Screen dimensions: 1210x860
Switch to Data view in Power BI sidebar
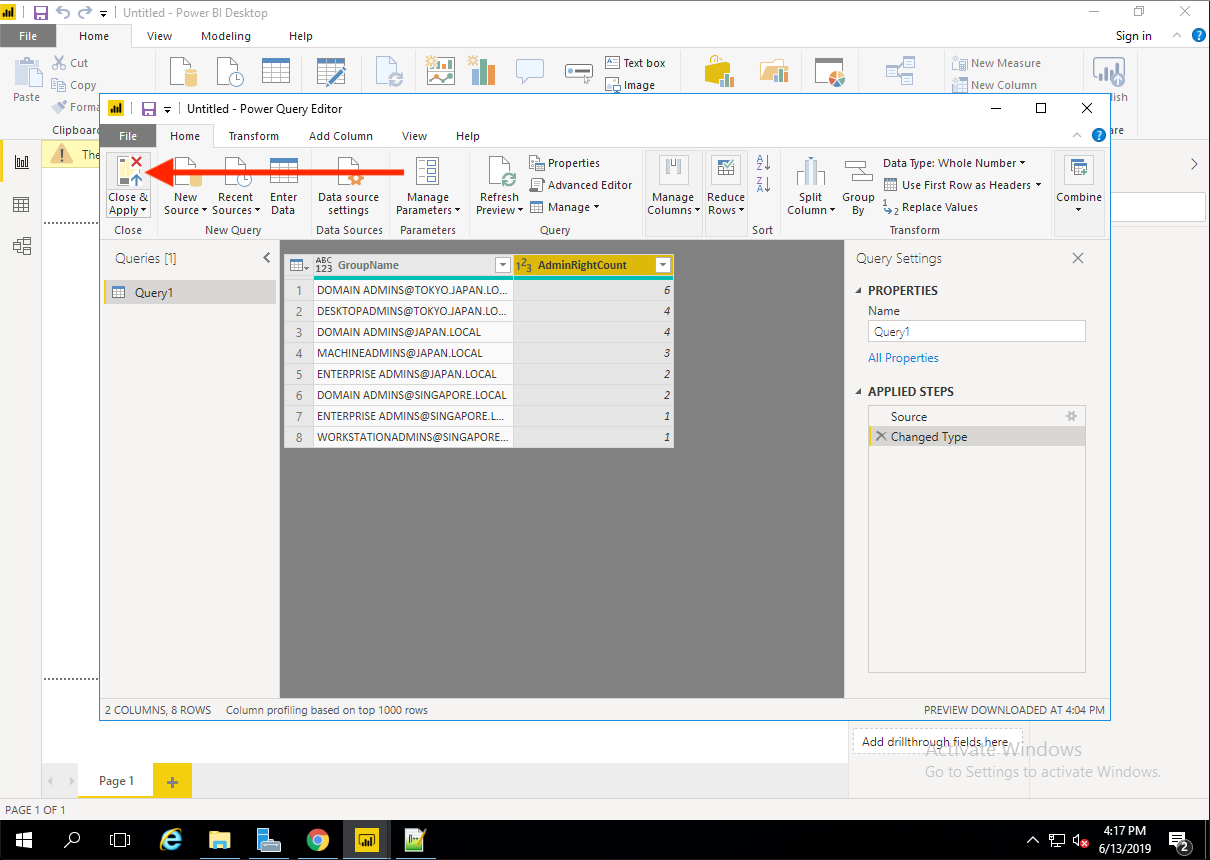click(x=21, y=205)
